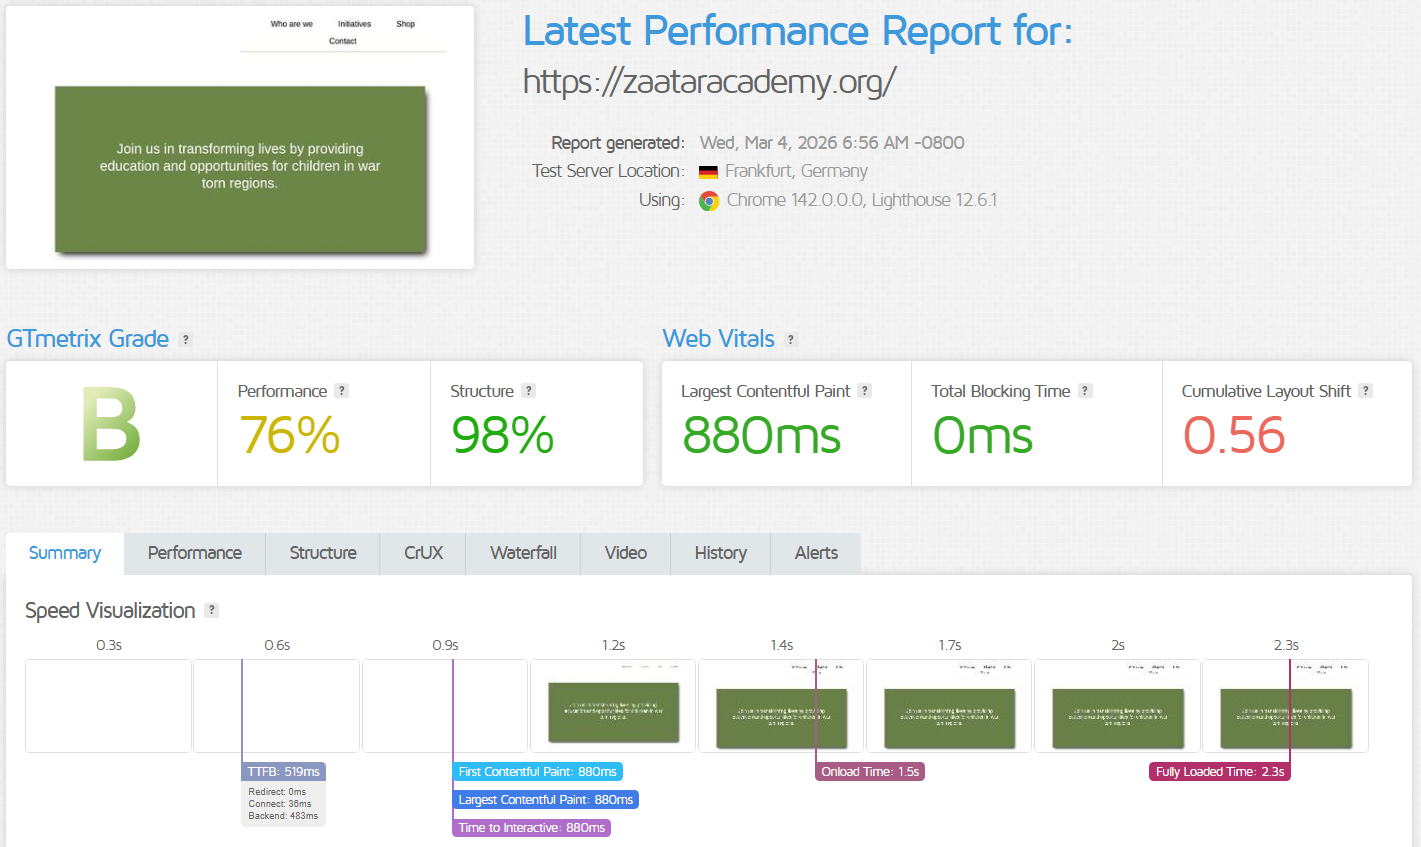This screenshot has height=847, width=1421.
Task: Click the 1.7s filmstrip frame
Action: (x=949, y=706)
